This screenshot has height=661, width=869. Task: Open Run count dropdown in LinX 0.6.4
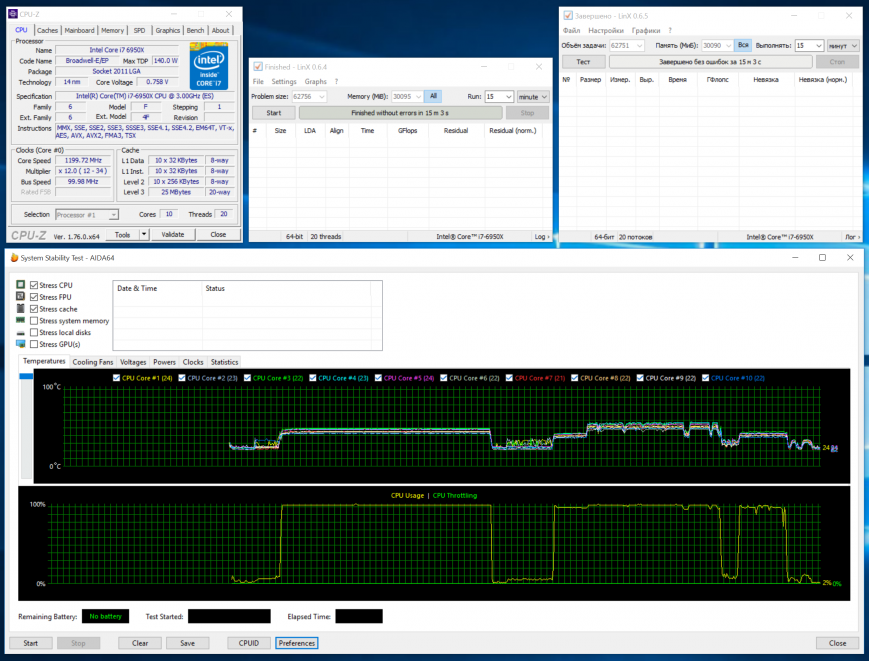pyautogui.click(x=508, y=96)
